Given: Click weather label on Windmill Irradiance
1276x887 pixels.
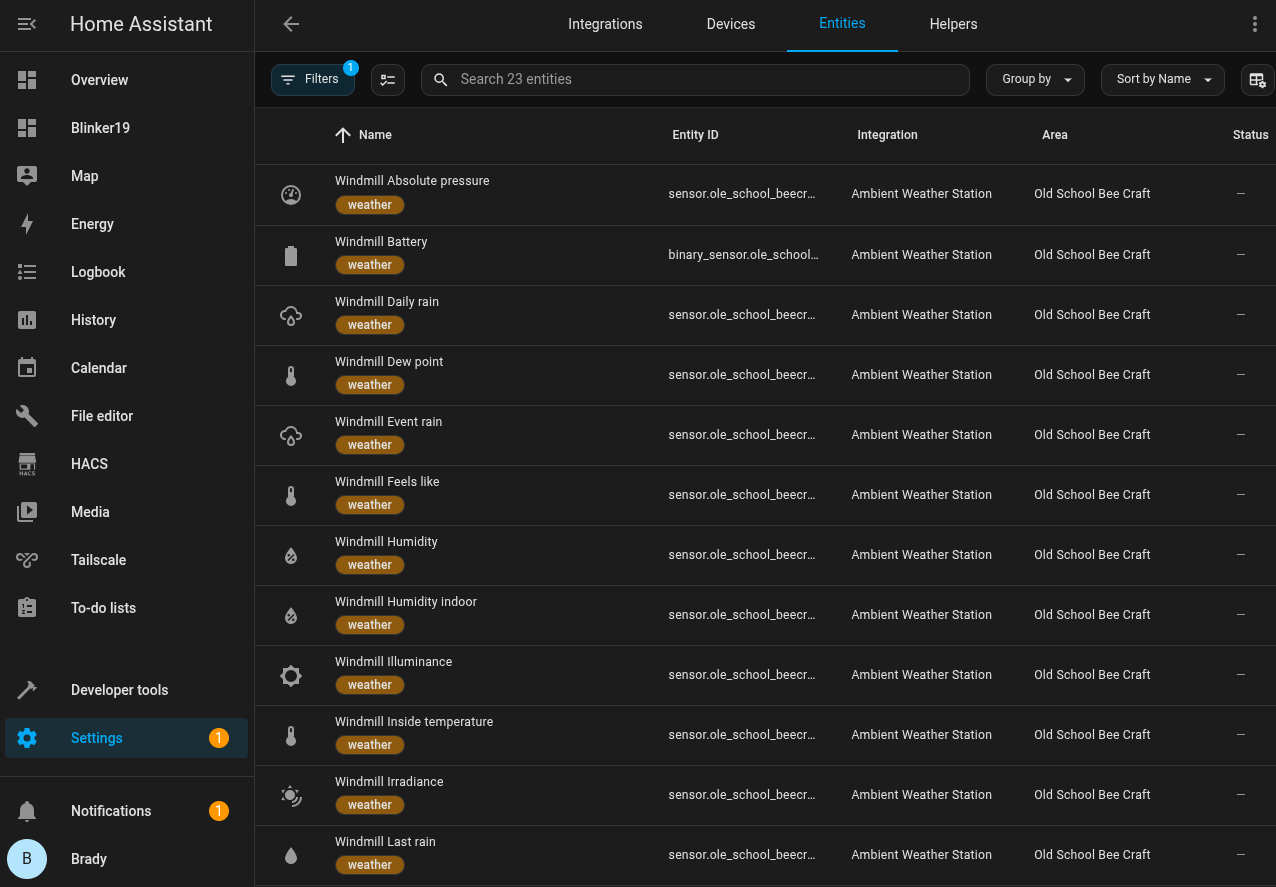Looking at the screenshot, I should coord(370,805).
